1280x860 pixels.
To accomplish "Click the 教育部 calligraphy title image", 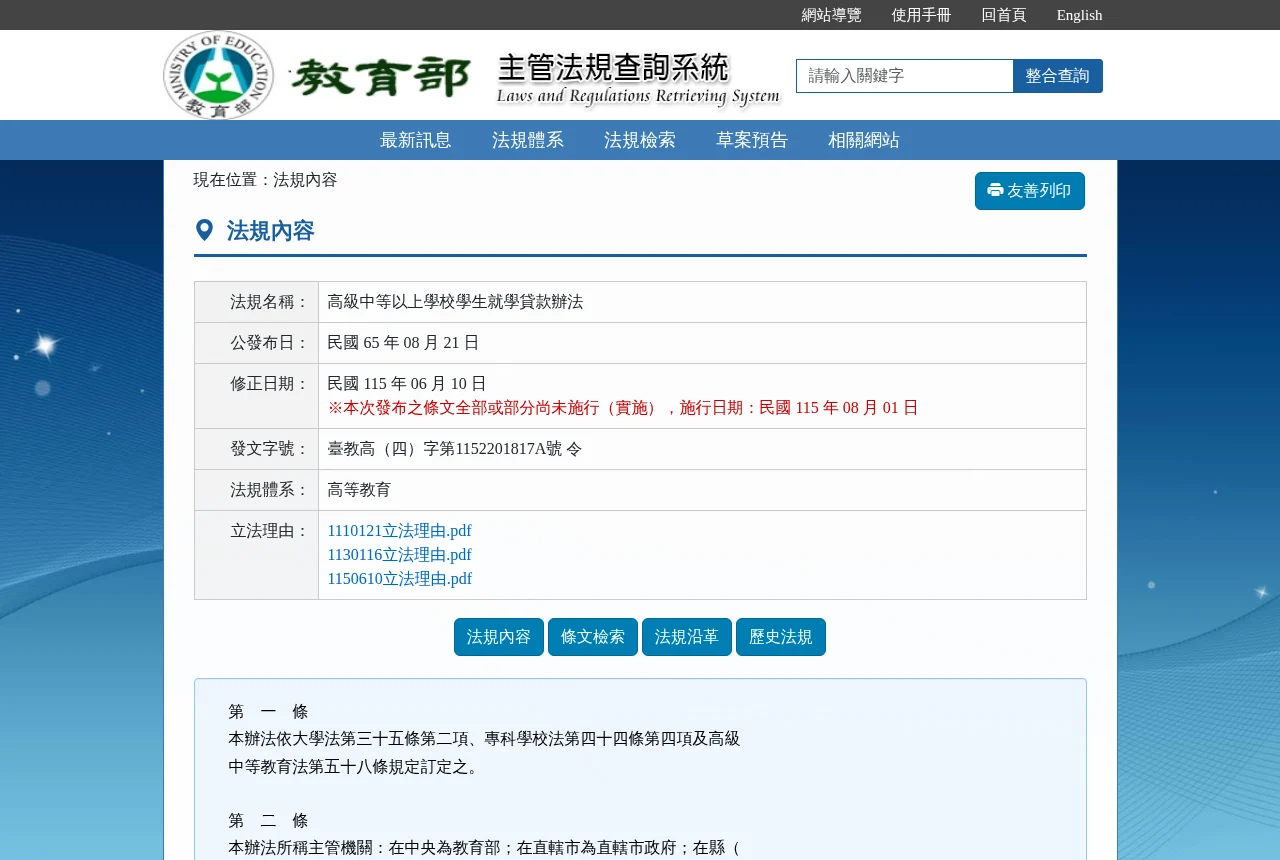I will (x=380, y=77).
